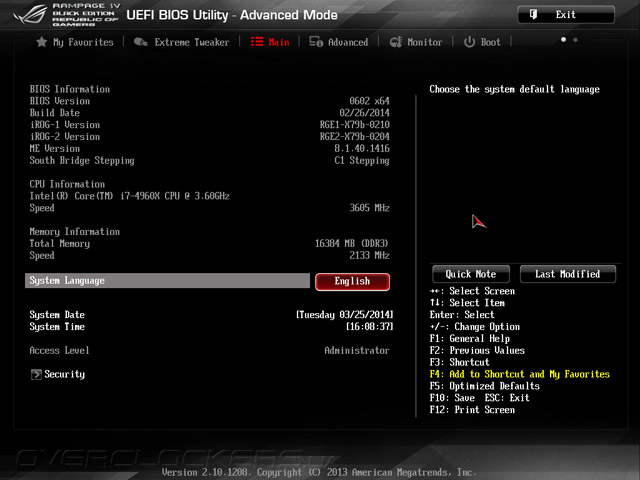This screenshot has height=480, width=640.
Task: Select the Main tab label
Action: pyautogui.click(x=279, y=42)
